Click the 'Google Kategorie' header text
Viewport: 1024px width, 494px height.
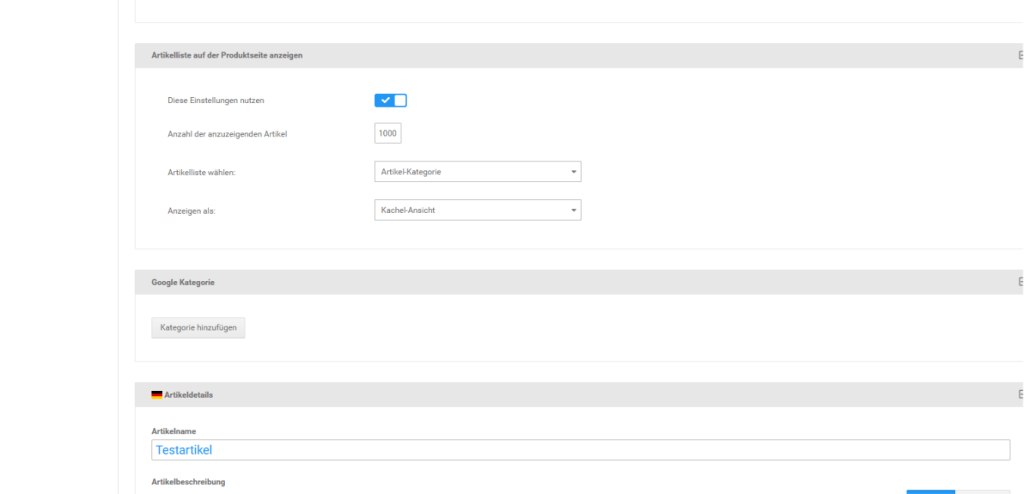183,283
